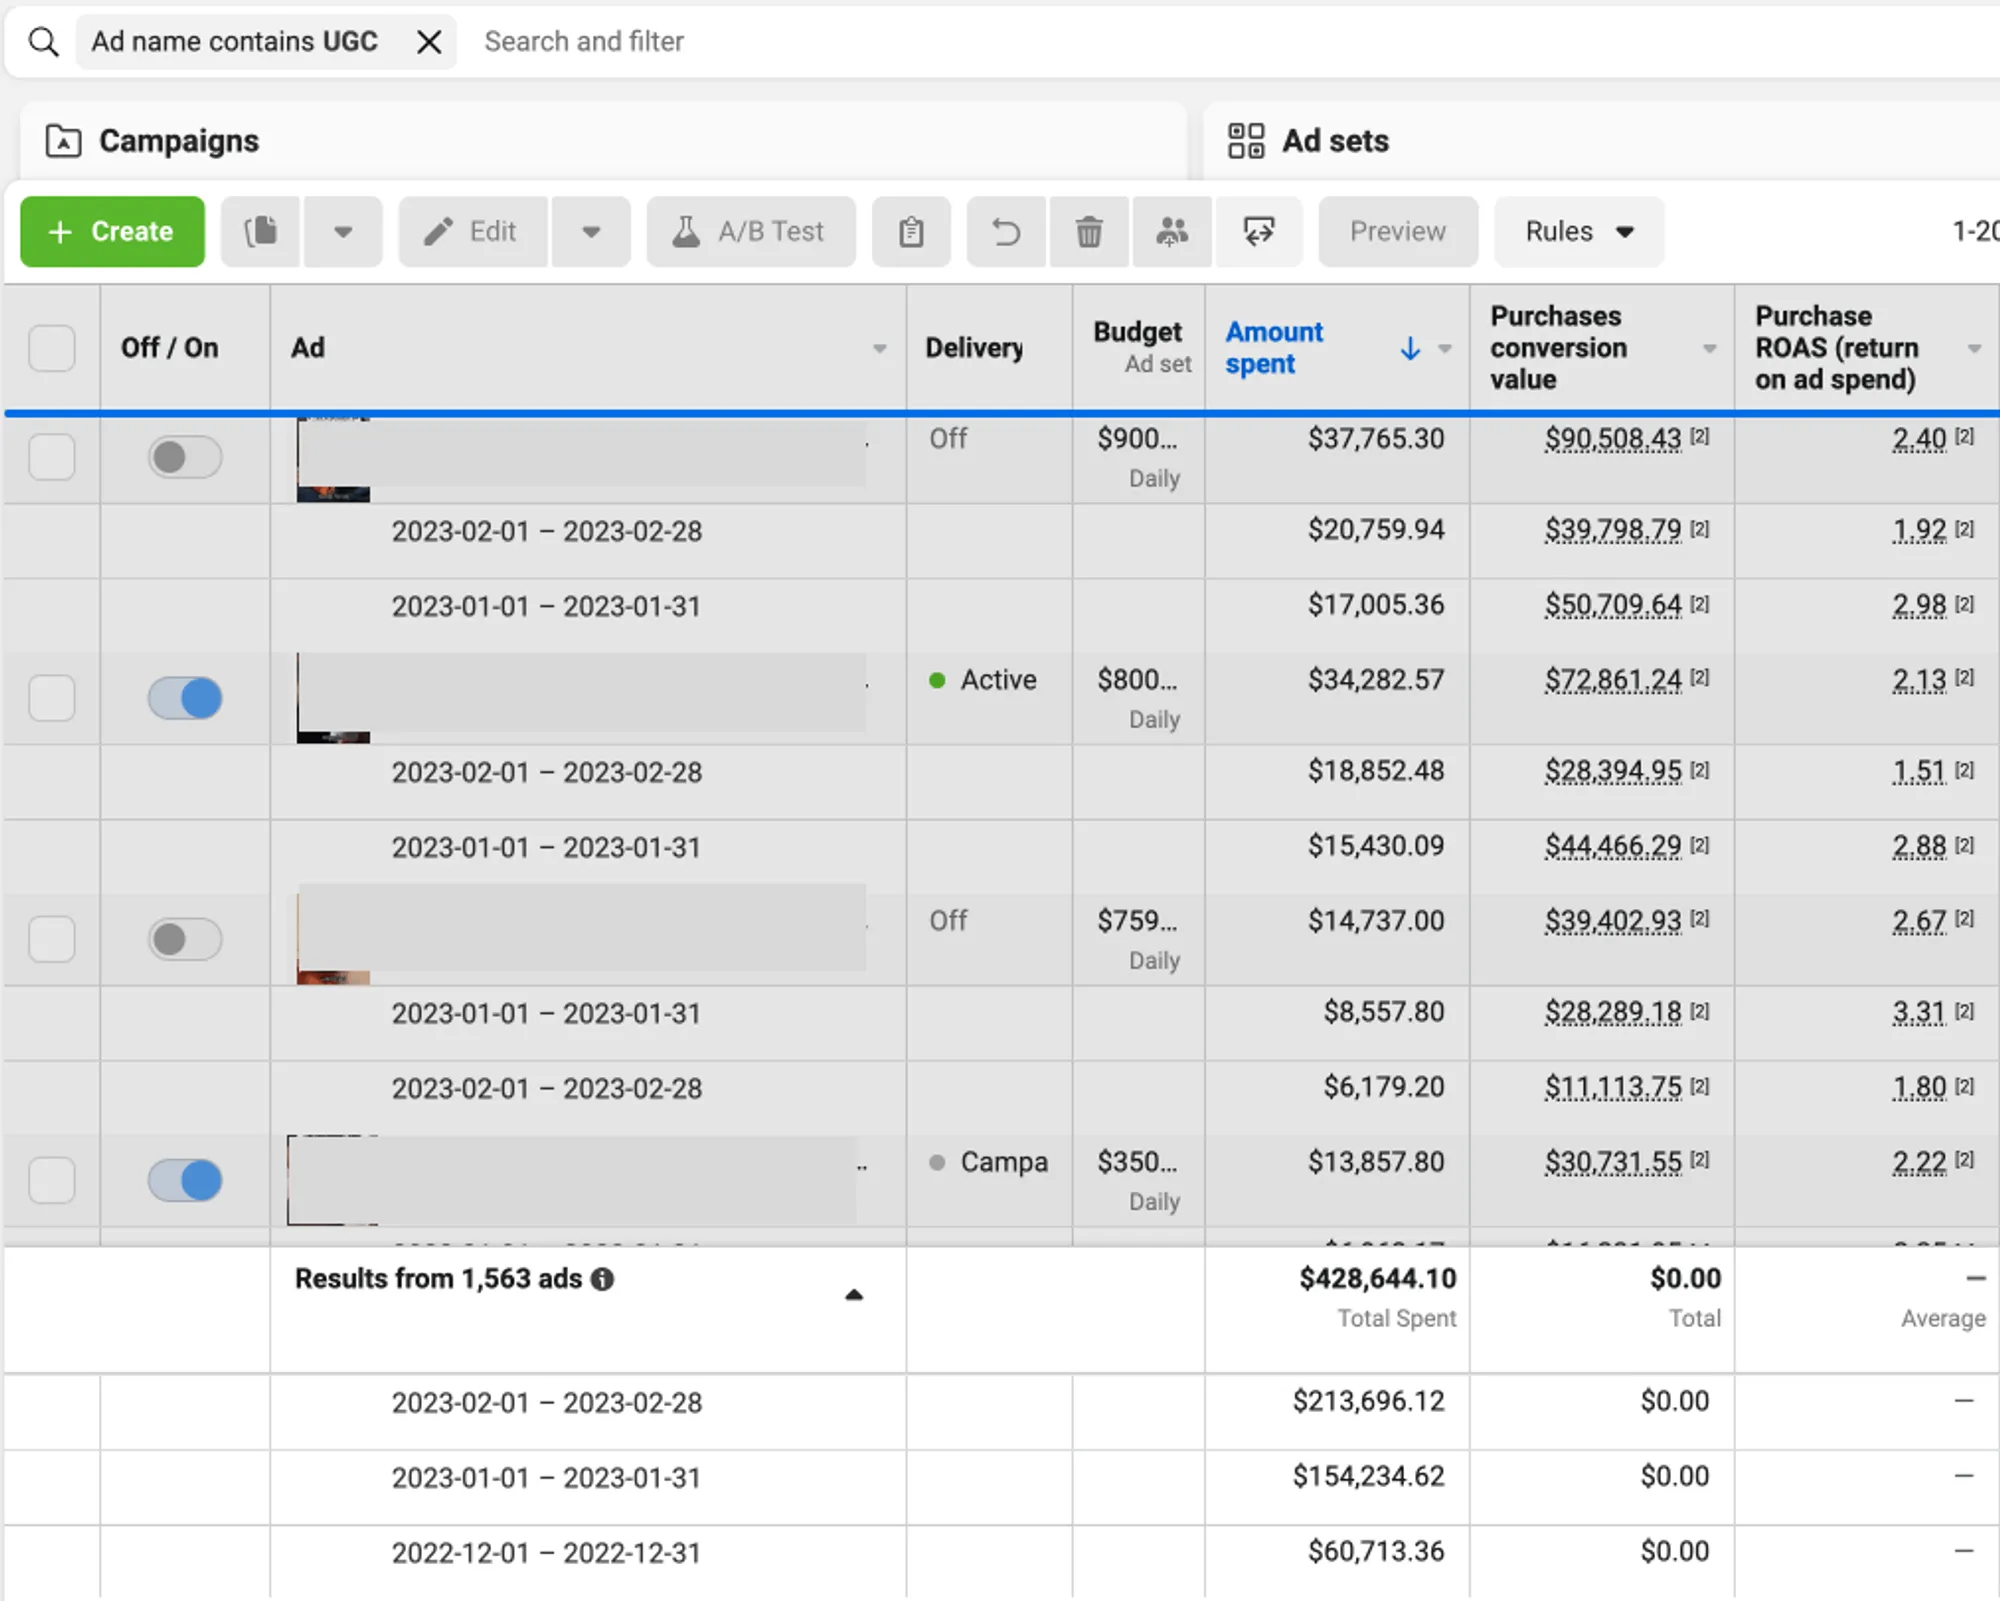
Task: Click the green Create button
Action: tap(112, 232)
